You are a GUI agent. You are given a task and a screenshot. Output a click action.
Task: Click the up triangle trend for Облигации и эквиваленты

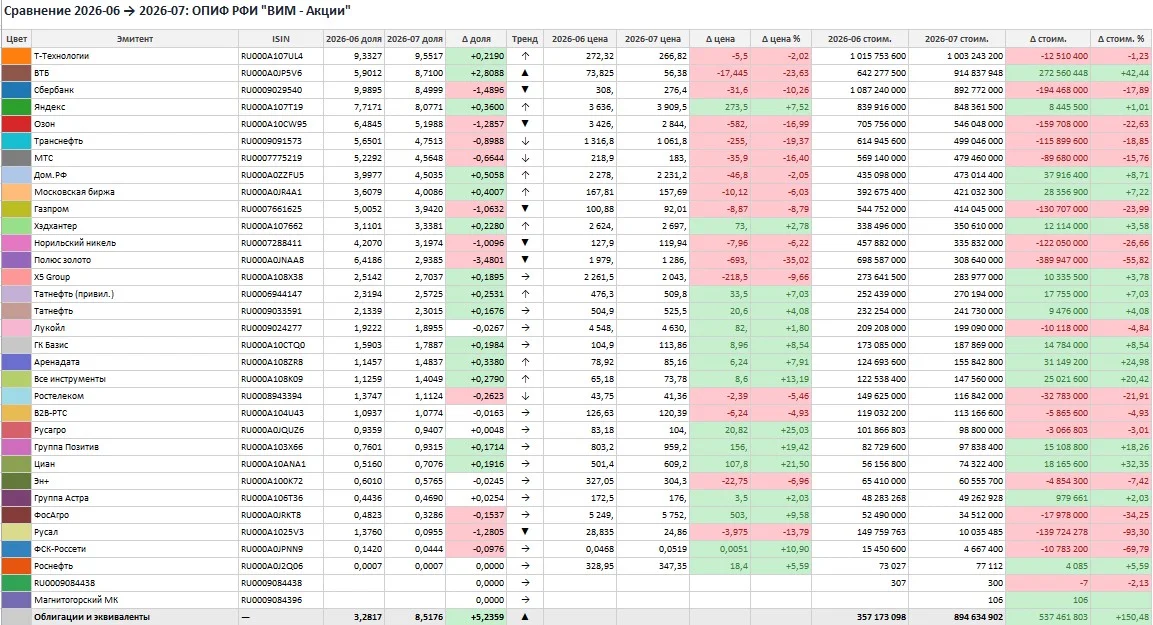coord(525,617)
